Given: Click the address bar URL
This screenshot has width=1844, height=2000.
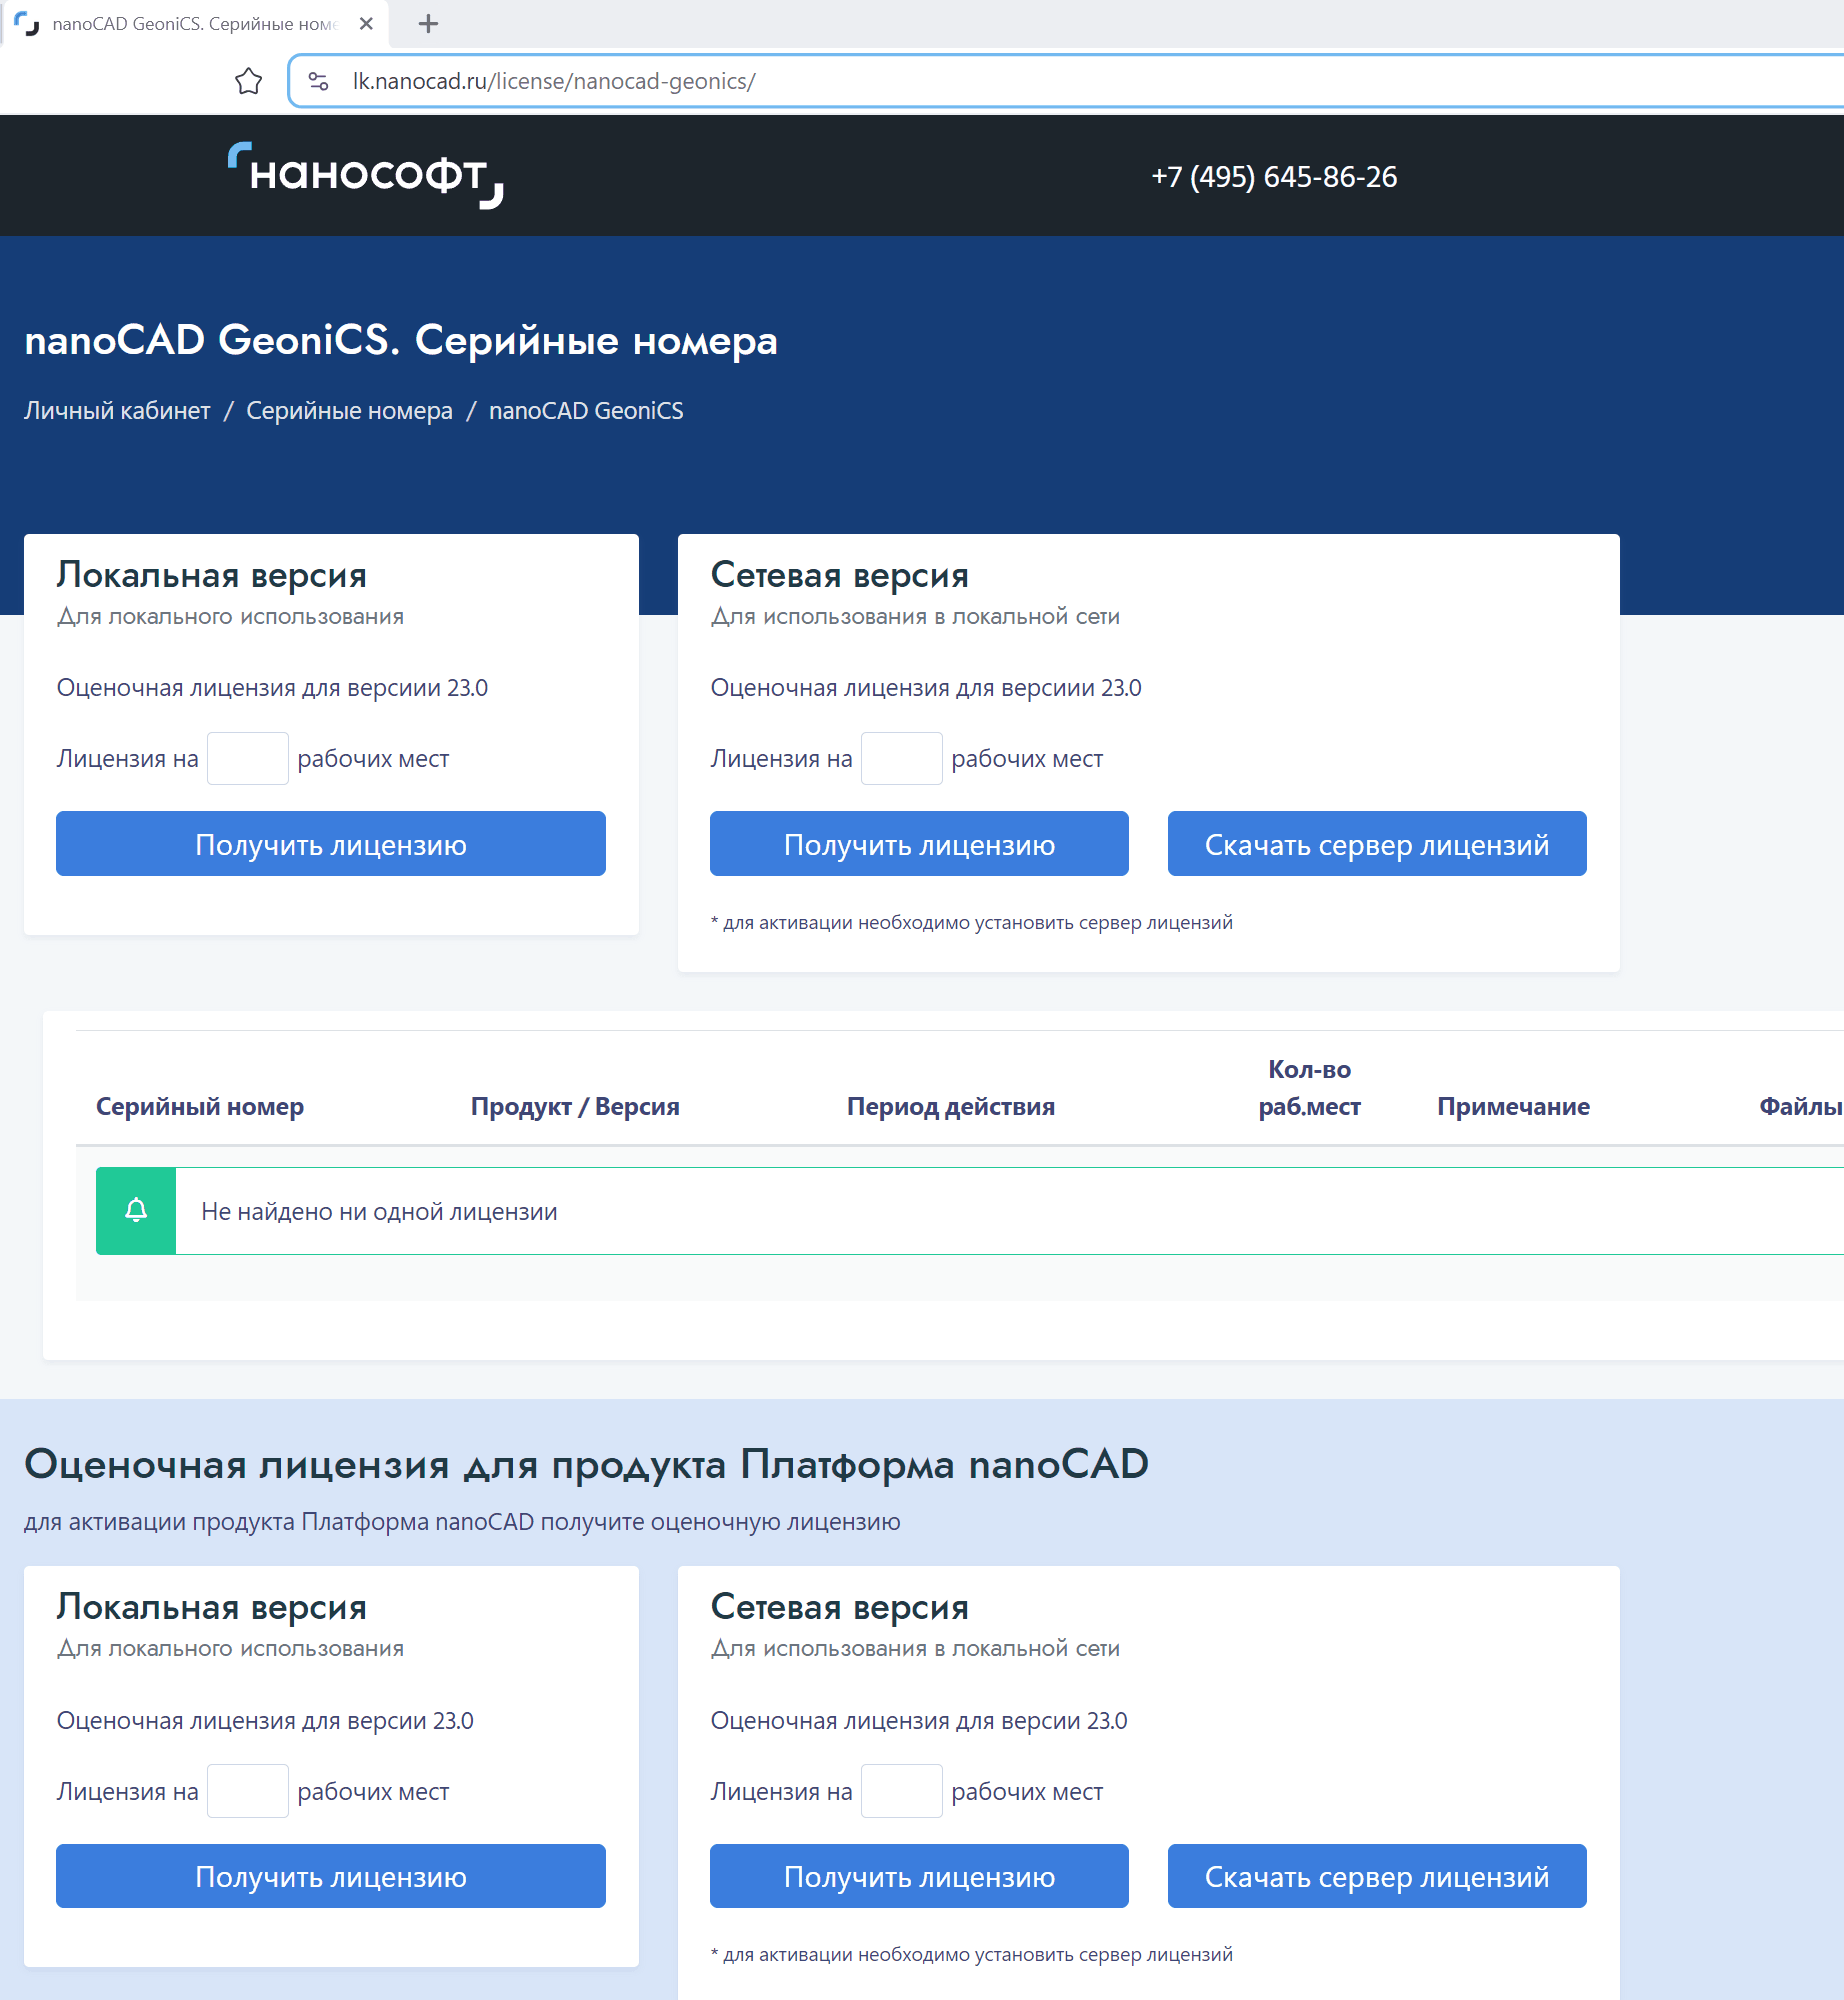Looking at the screenshot, I should (553, 81).
